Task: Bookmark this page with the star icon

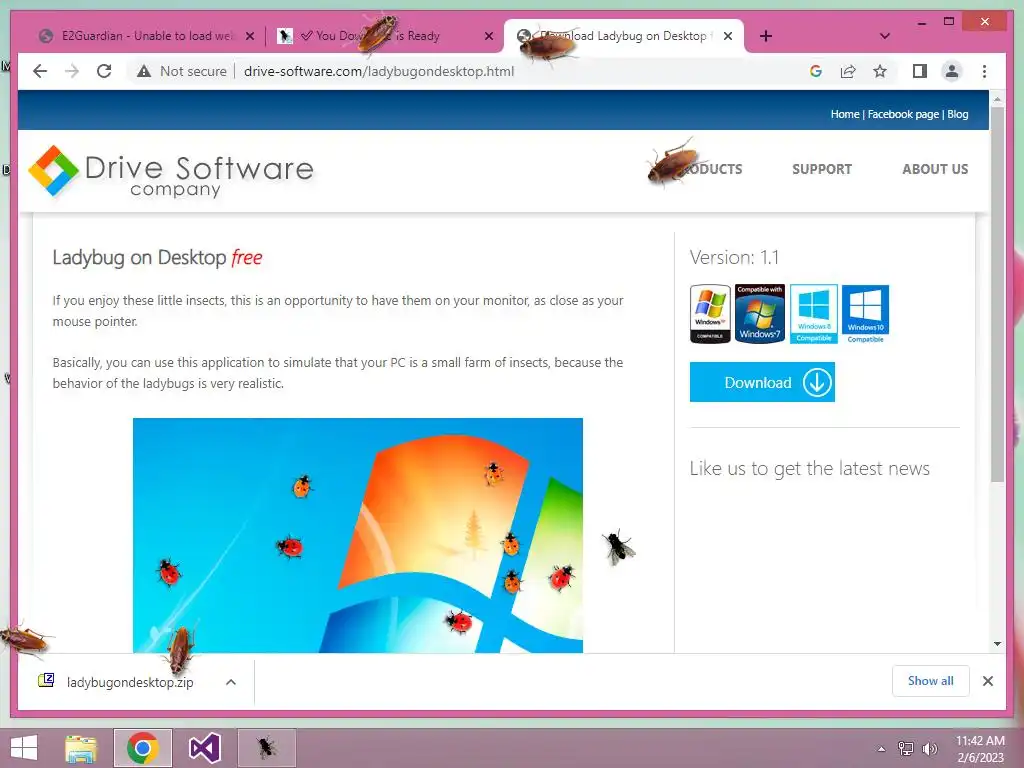Action: (x=880, y=71)
